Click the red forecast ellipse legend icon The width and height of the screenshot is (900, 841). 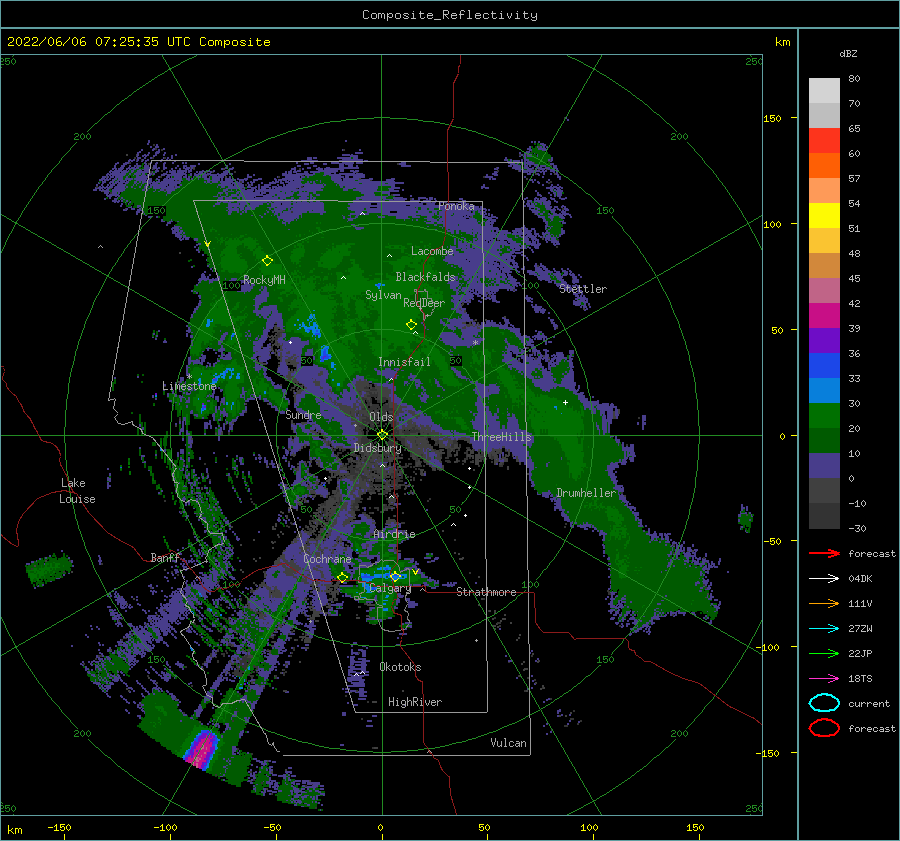coord(824,728)
